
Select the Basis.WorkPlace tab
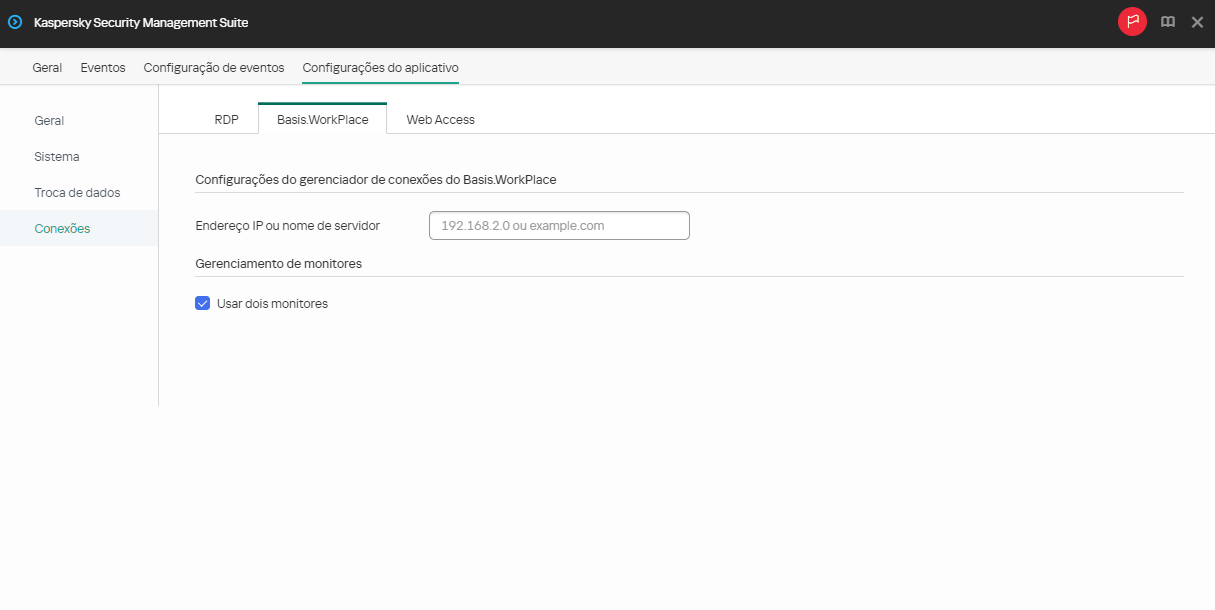click(x=322, y=118)
